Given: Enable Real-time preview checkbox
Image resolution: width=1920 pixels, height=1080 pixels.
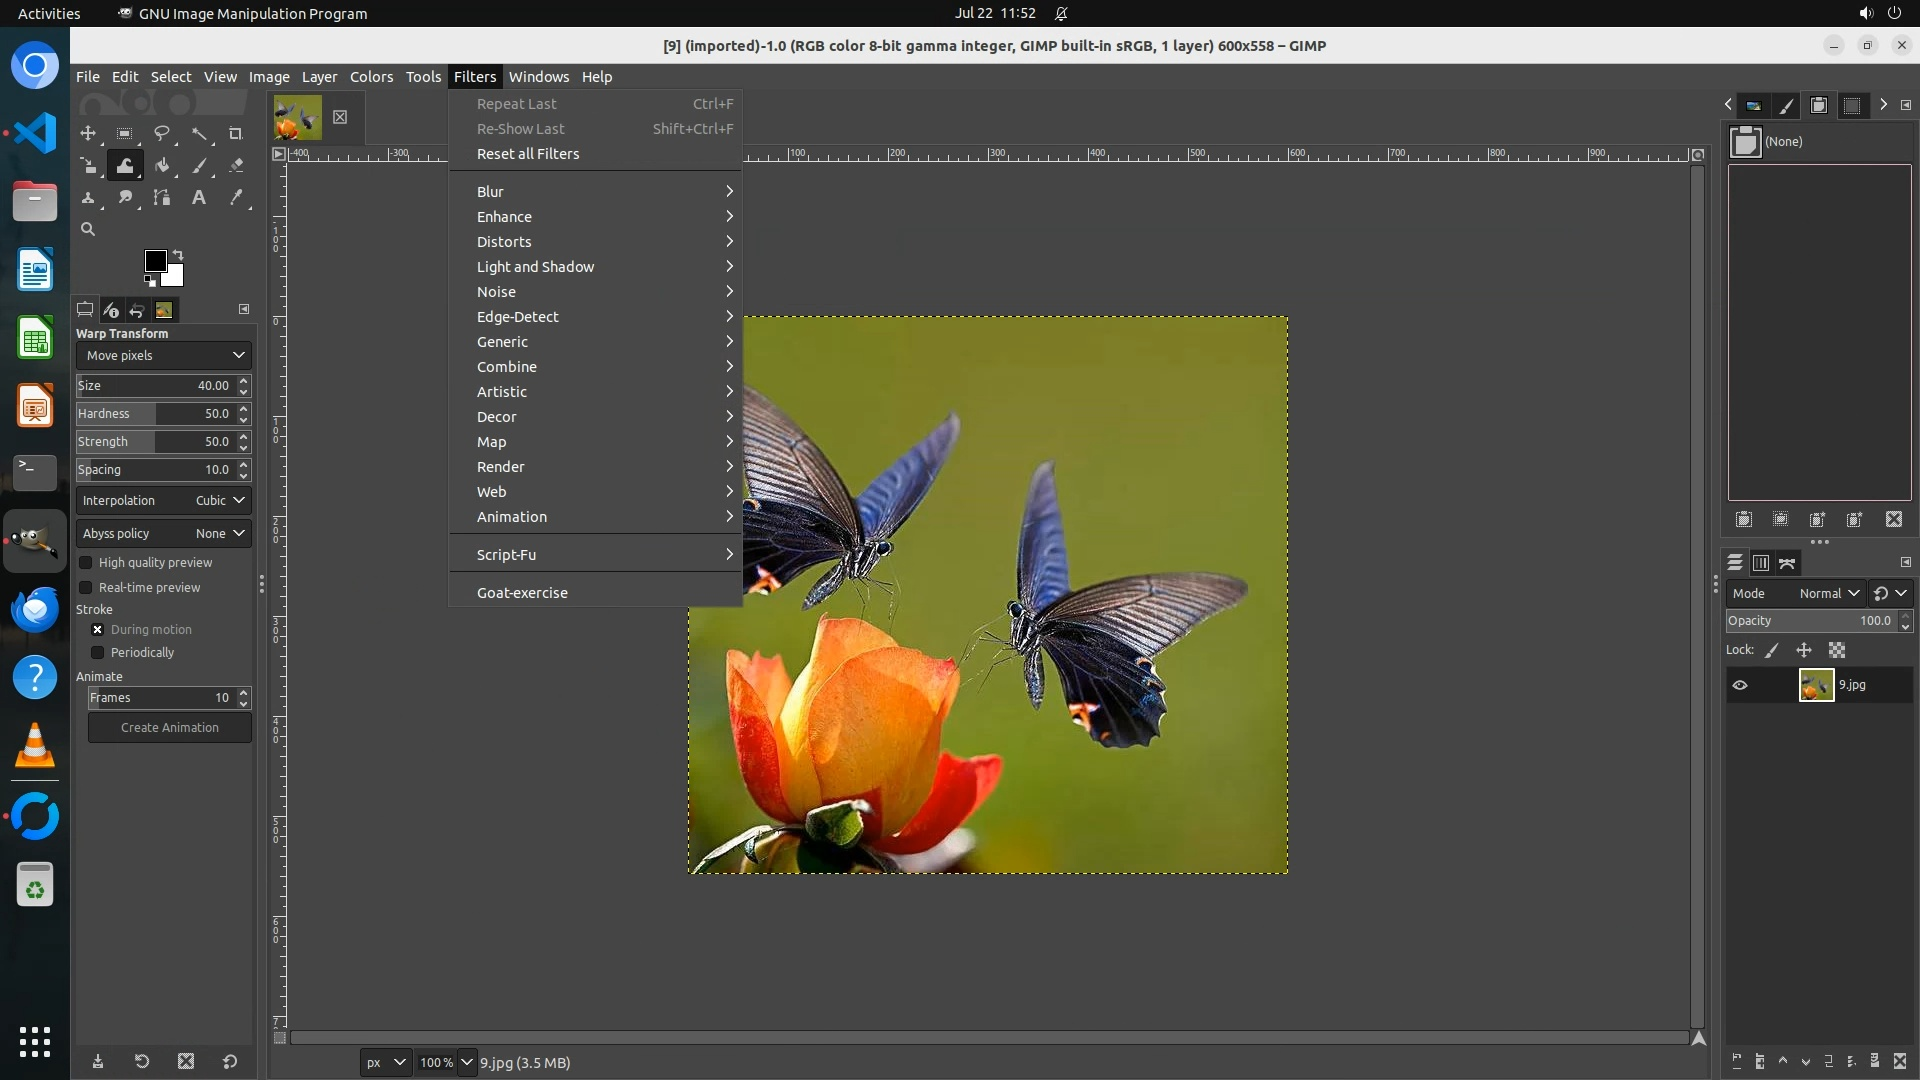Looking at the screenshot, I should tap(86, 588).
